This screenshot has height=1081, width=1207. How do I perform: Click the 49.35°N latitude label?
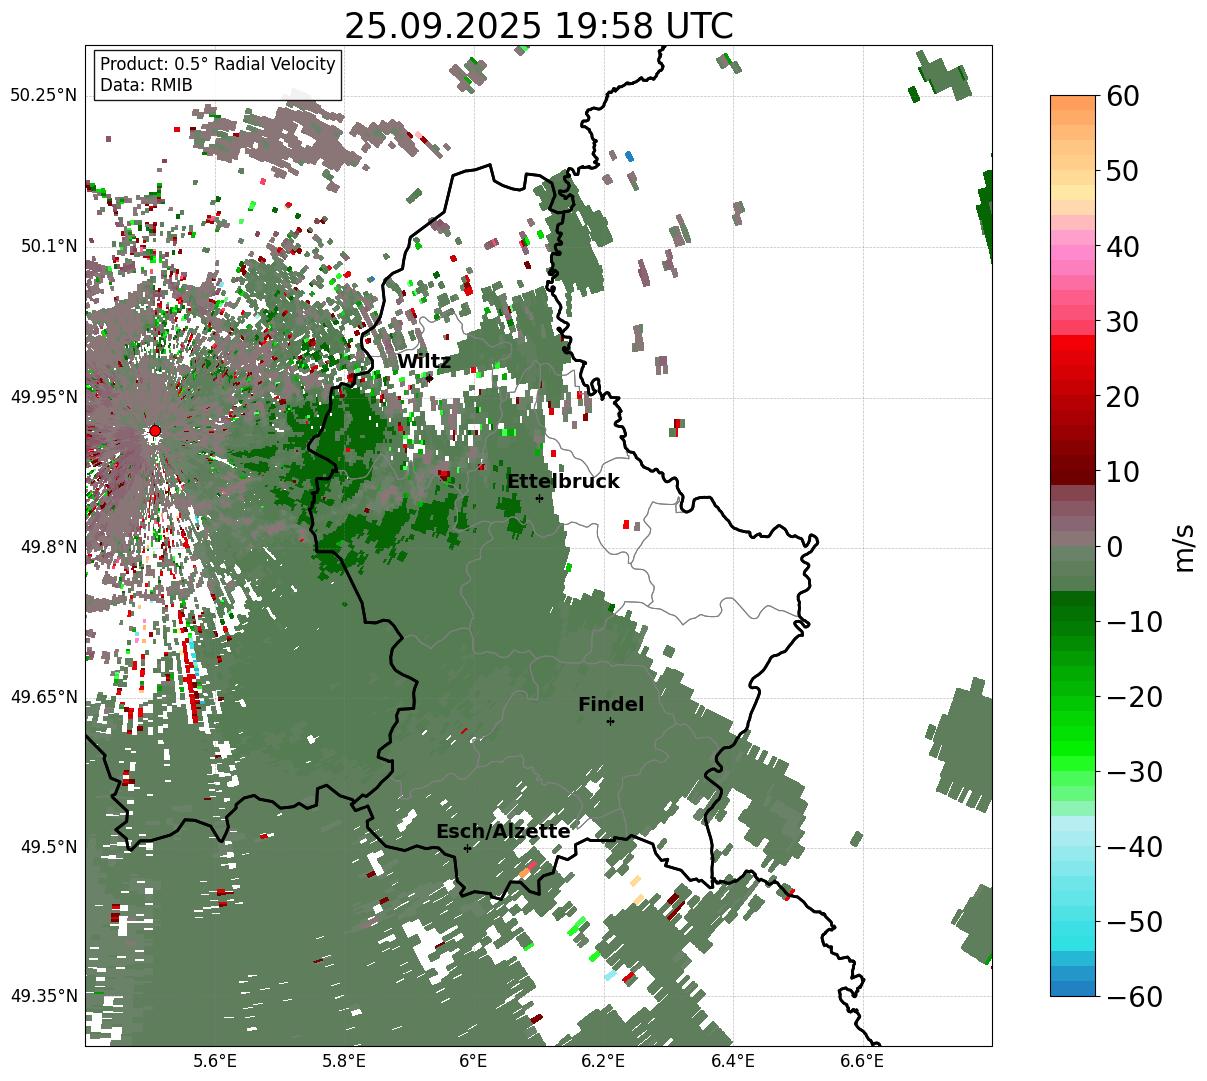tap(44, 996)
